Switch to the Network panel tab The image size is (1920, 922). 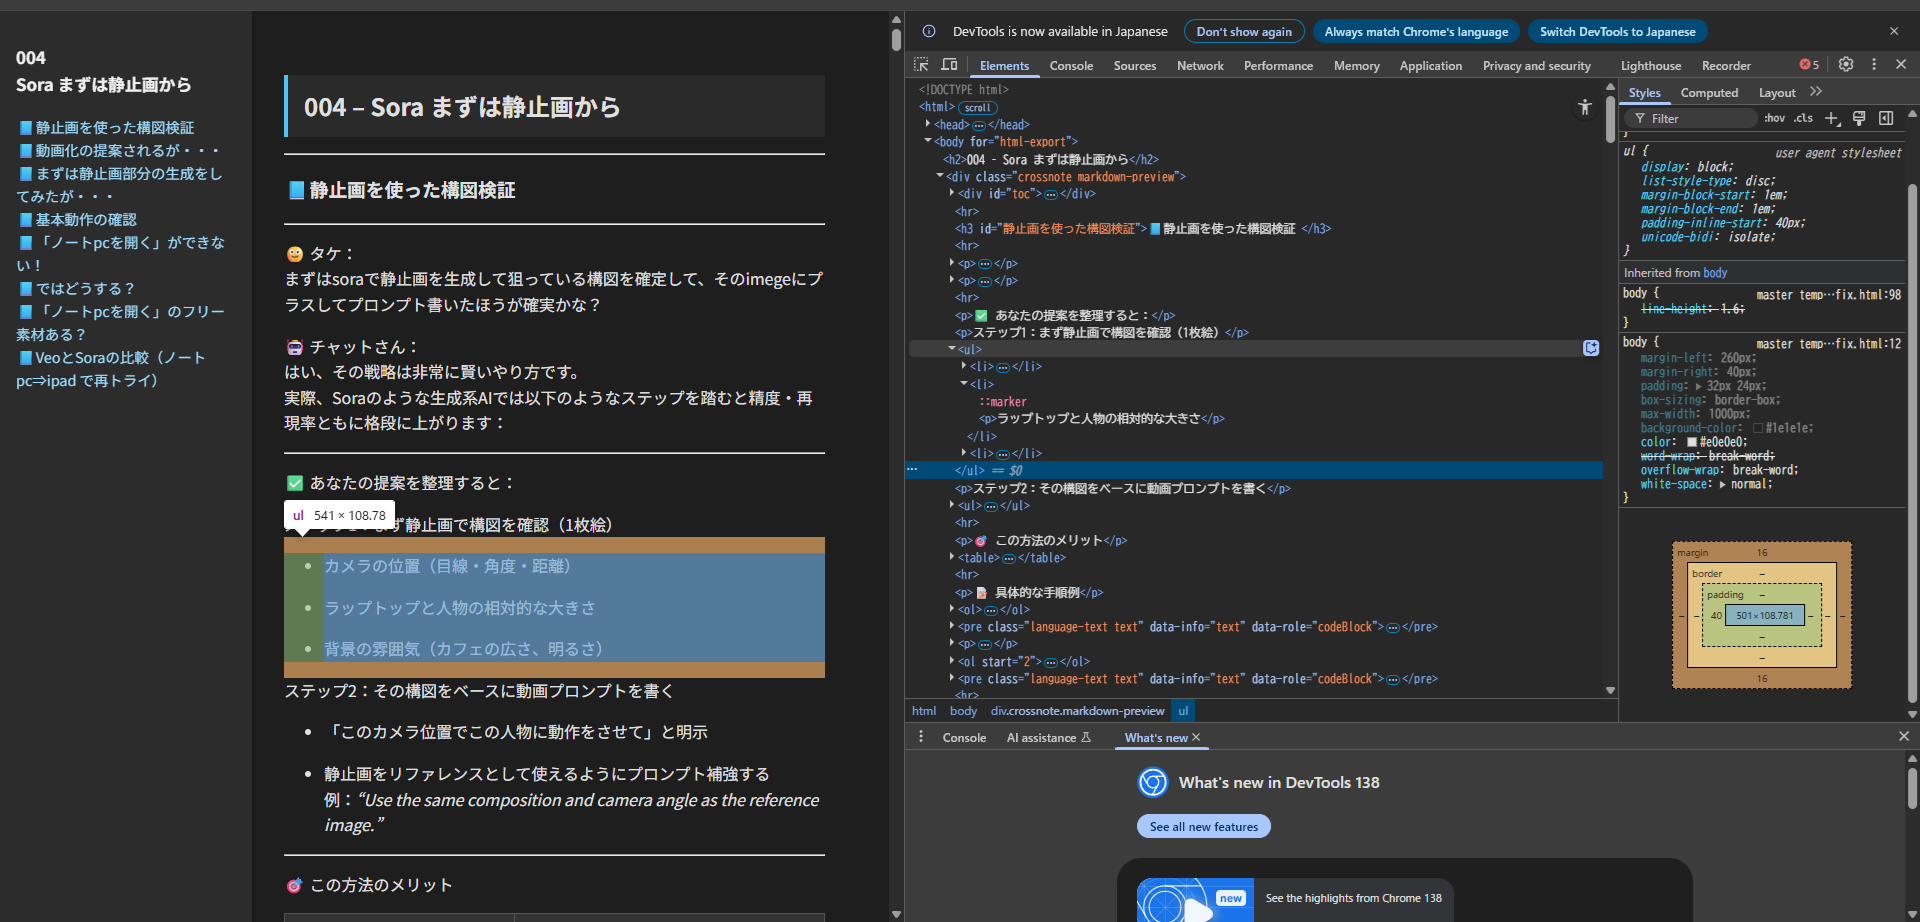(x=1200, y=66)
